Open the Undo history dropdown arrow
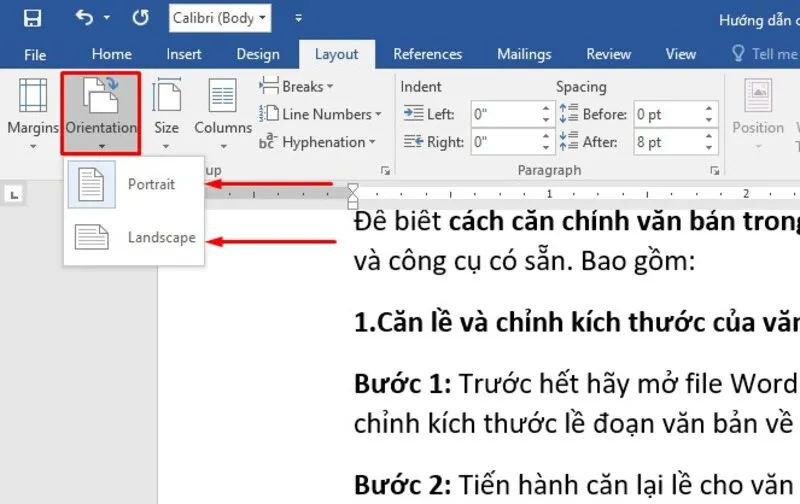The image size is (800, 504). [107, 18]
